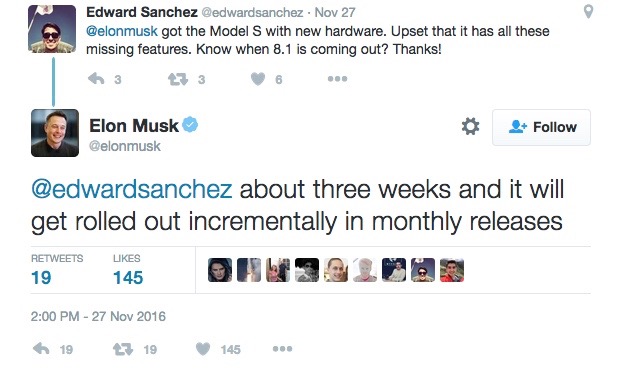Click the first liker's avatar in the row
The width and height of the screenshot is (625, 383).
tap(220, 270)
